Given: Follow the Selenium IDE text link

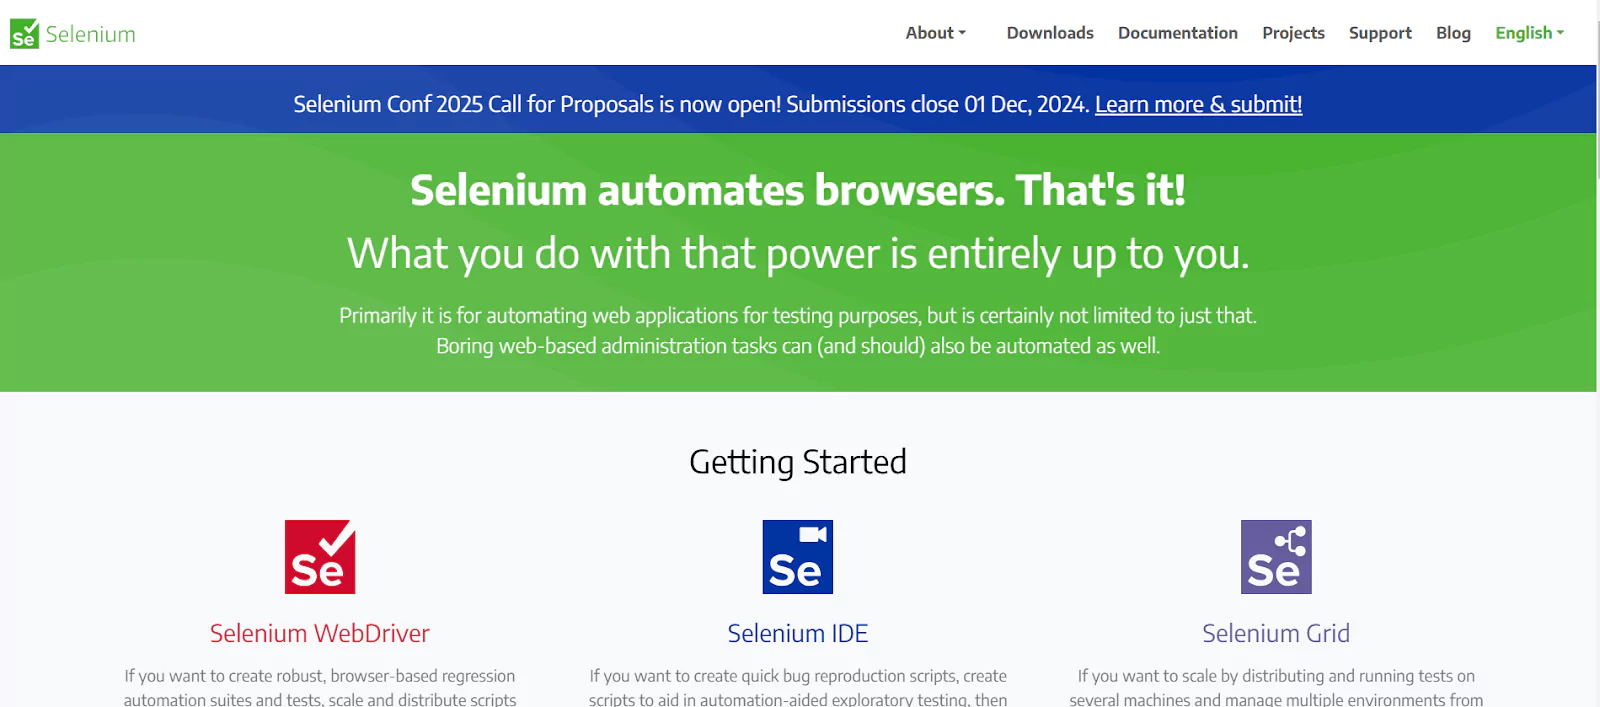Looking at the screenshot, I should [x=797, y=633].
